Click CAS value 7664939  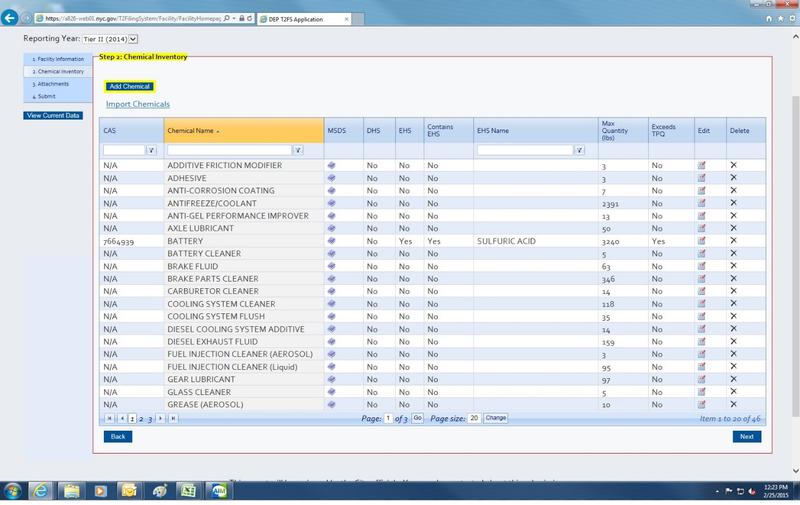pos(118,241)
